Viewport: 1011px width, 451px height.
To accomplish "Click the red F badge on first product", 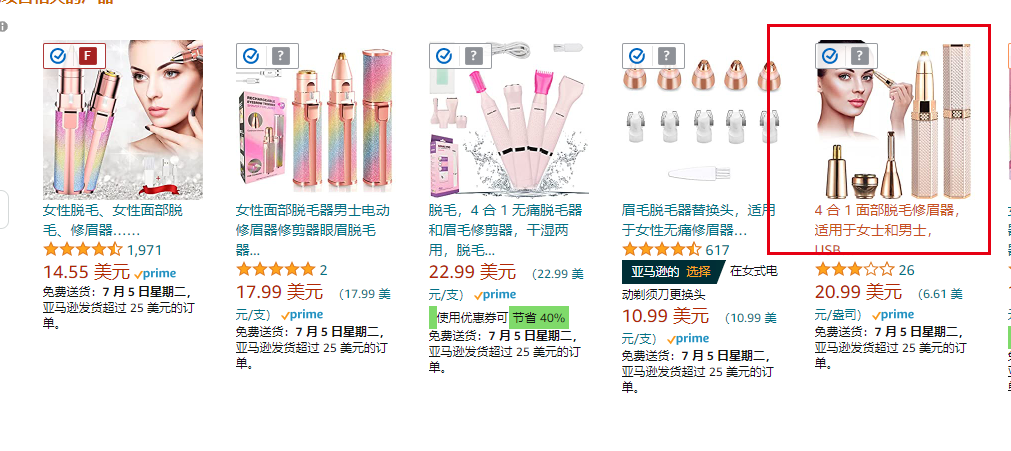I will tap(88, 56).
